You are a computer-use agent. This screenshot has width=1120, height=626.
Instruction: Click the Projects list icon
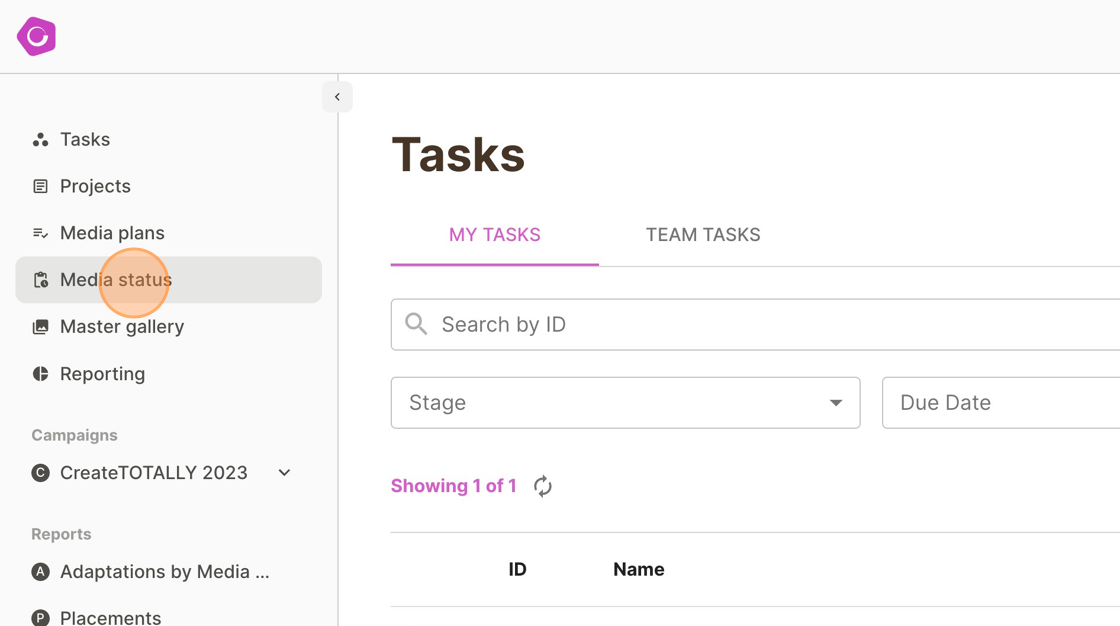[40, 186]
